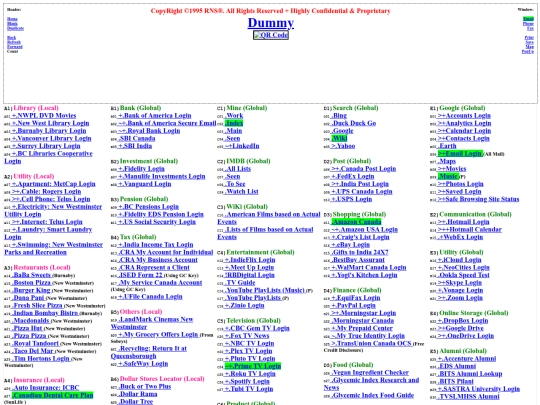Screen dimensions: 540x405
Task: Open Tim Hortons Login link
Action: (x=41, y=359)
